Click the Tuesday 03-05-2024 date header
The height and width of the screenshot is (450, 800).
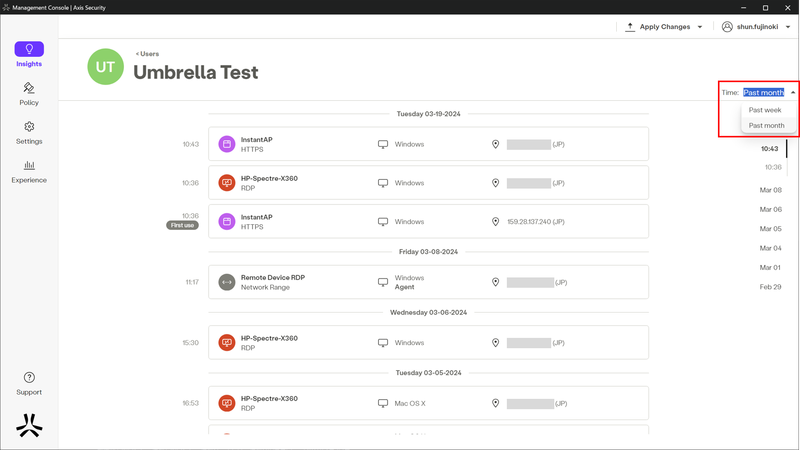(x=429, y=373)
